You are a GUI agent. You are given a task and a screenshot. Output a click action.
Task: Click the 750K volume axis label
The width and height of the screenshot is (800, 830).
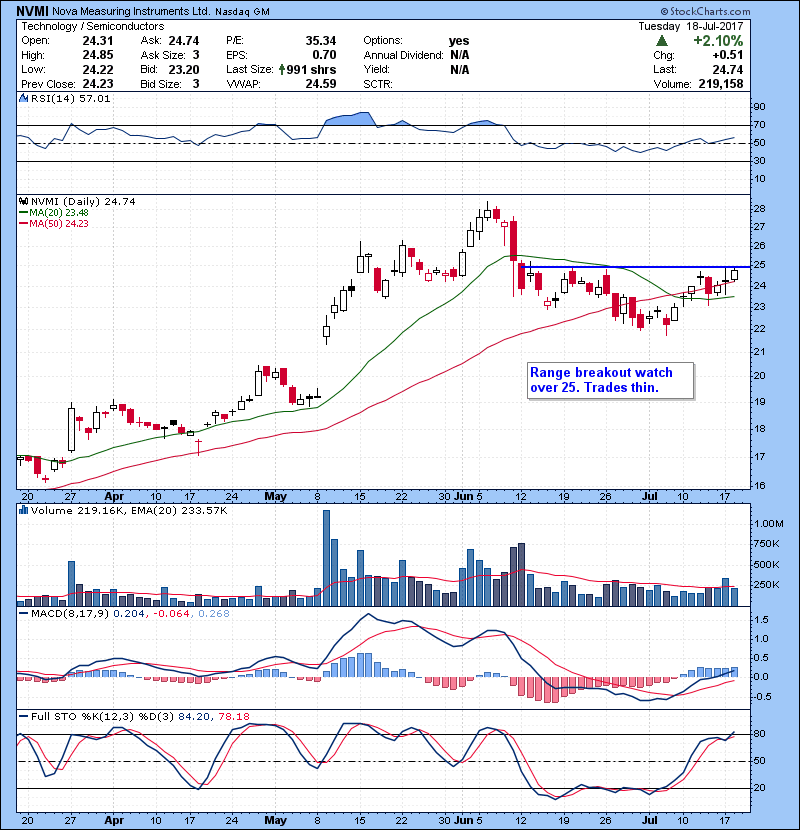tap(767, 544)
